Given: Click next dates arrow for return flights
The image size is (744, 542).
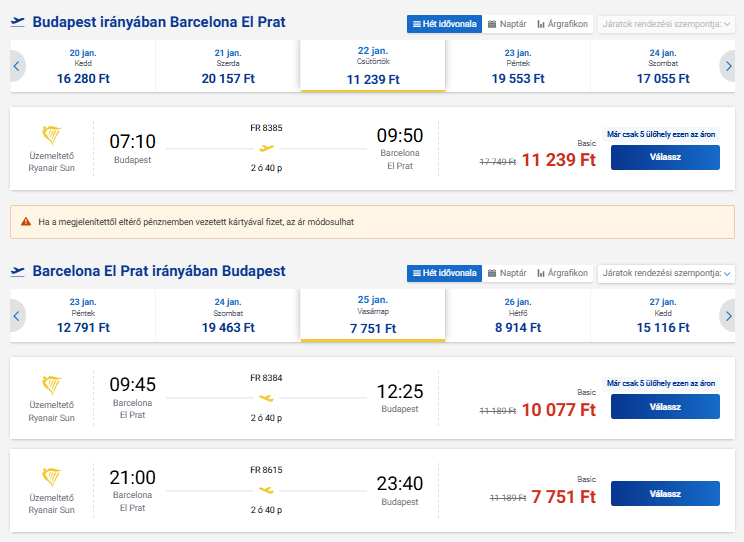Looking at the screenshot, I should pyautogui.click(x=729, y=316).
